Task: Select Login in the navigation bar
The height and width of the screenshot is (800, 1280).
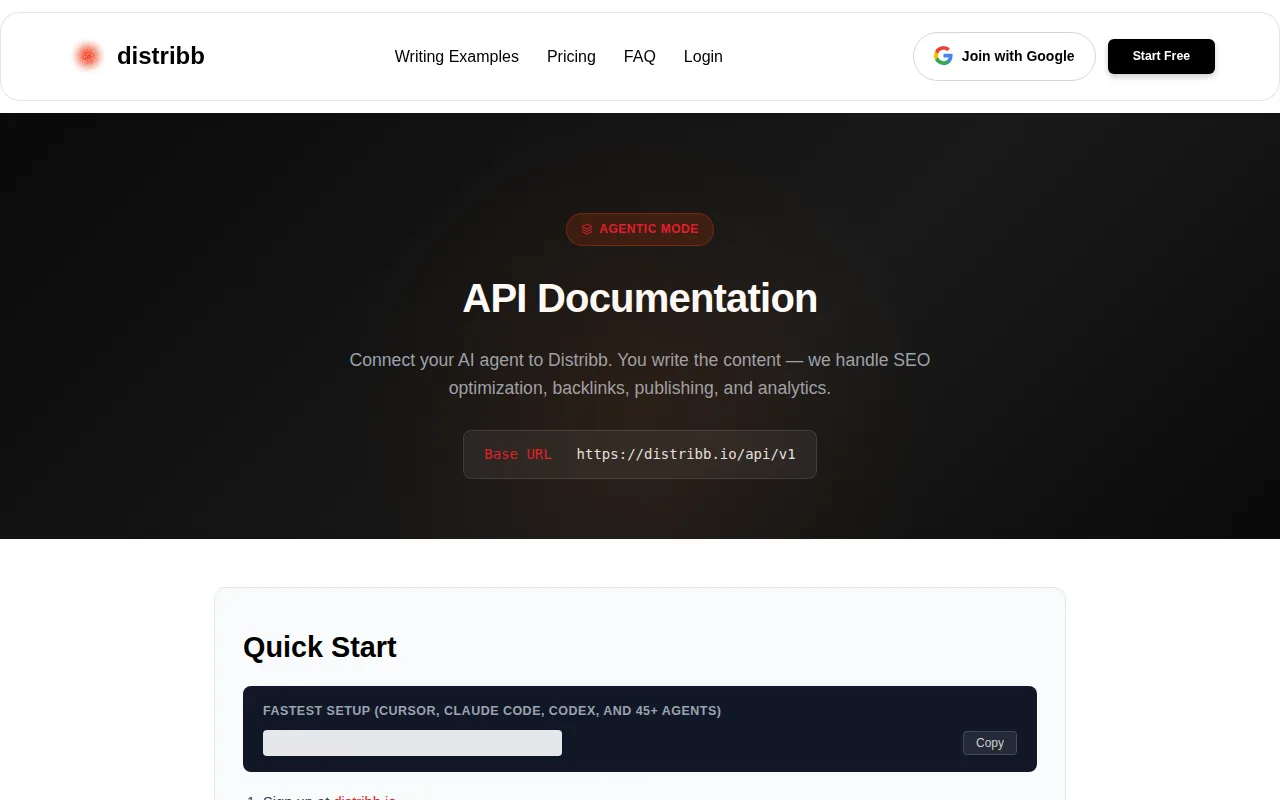Action: pyautogui.click(x=703, y=57)
